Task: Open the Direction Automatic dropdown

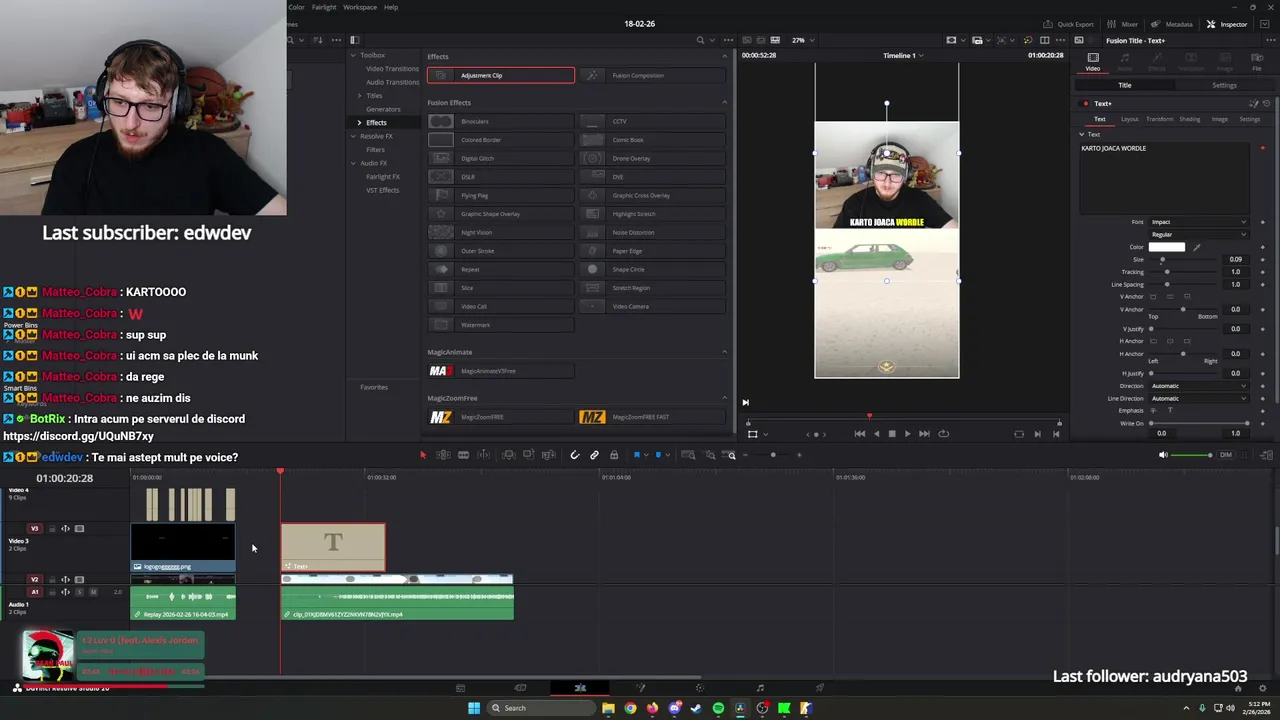Action: (x=1198, y=386)
